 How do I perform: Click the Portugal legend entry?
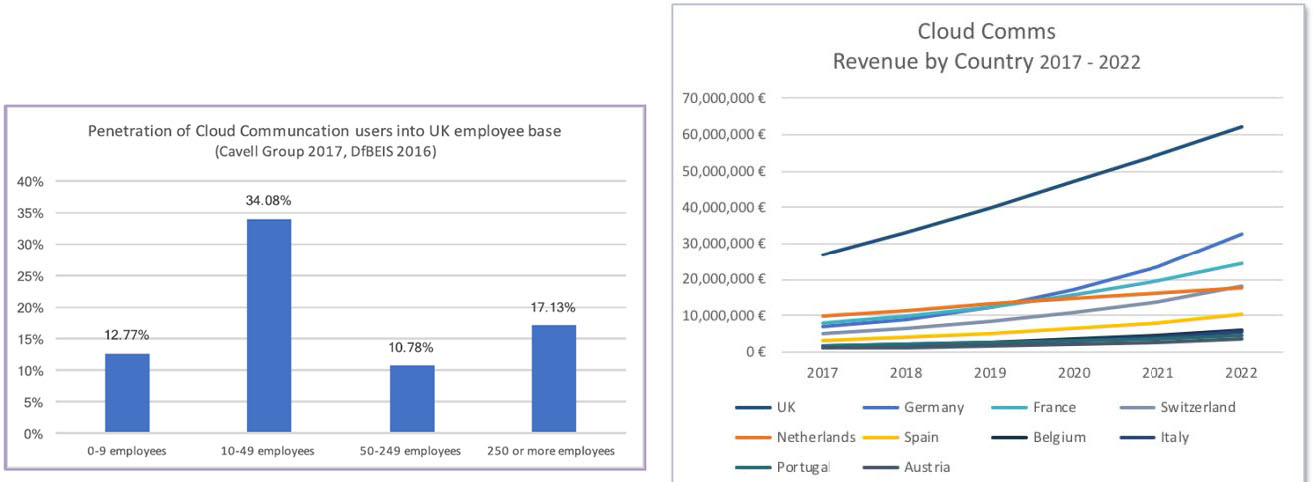781,467
